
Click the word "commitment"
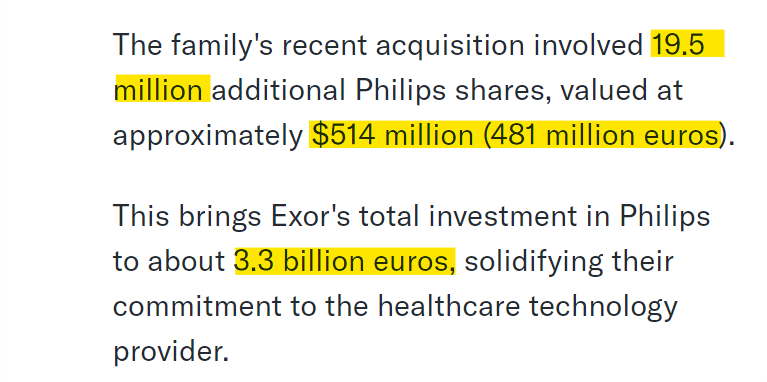pyautogui.click(x=198, y=306)
